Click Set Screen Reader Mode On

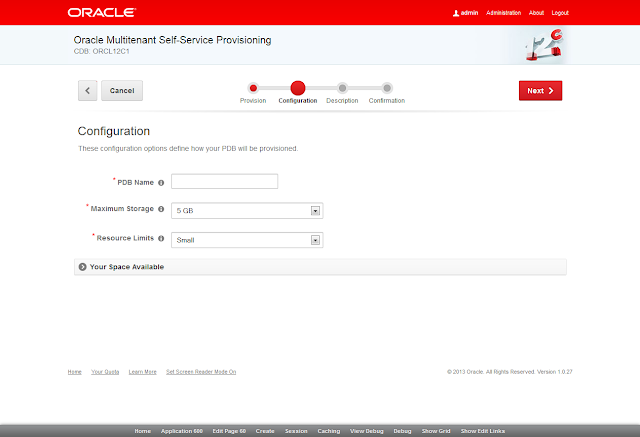pyautogui.click(x=201, y=372)
